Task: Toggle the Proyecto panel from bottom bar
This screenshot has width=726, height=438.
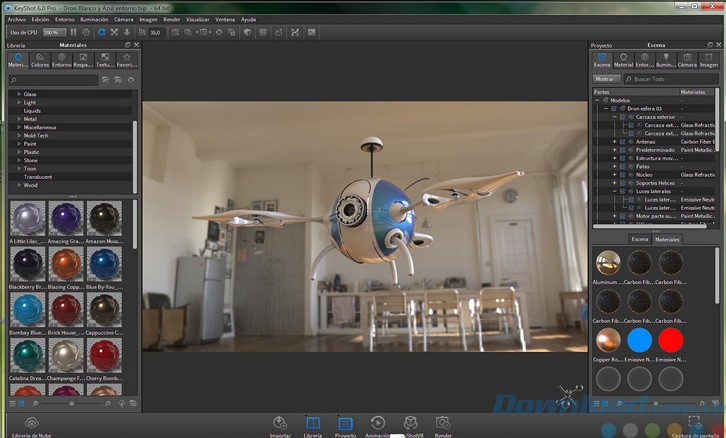Action: click(x=345, y=426)
